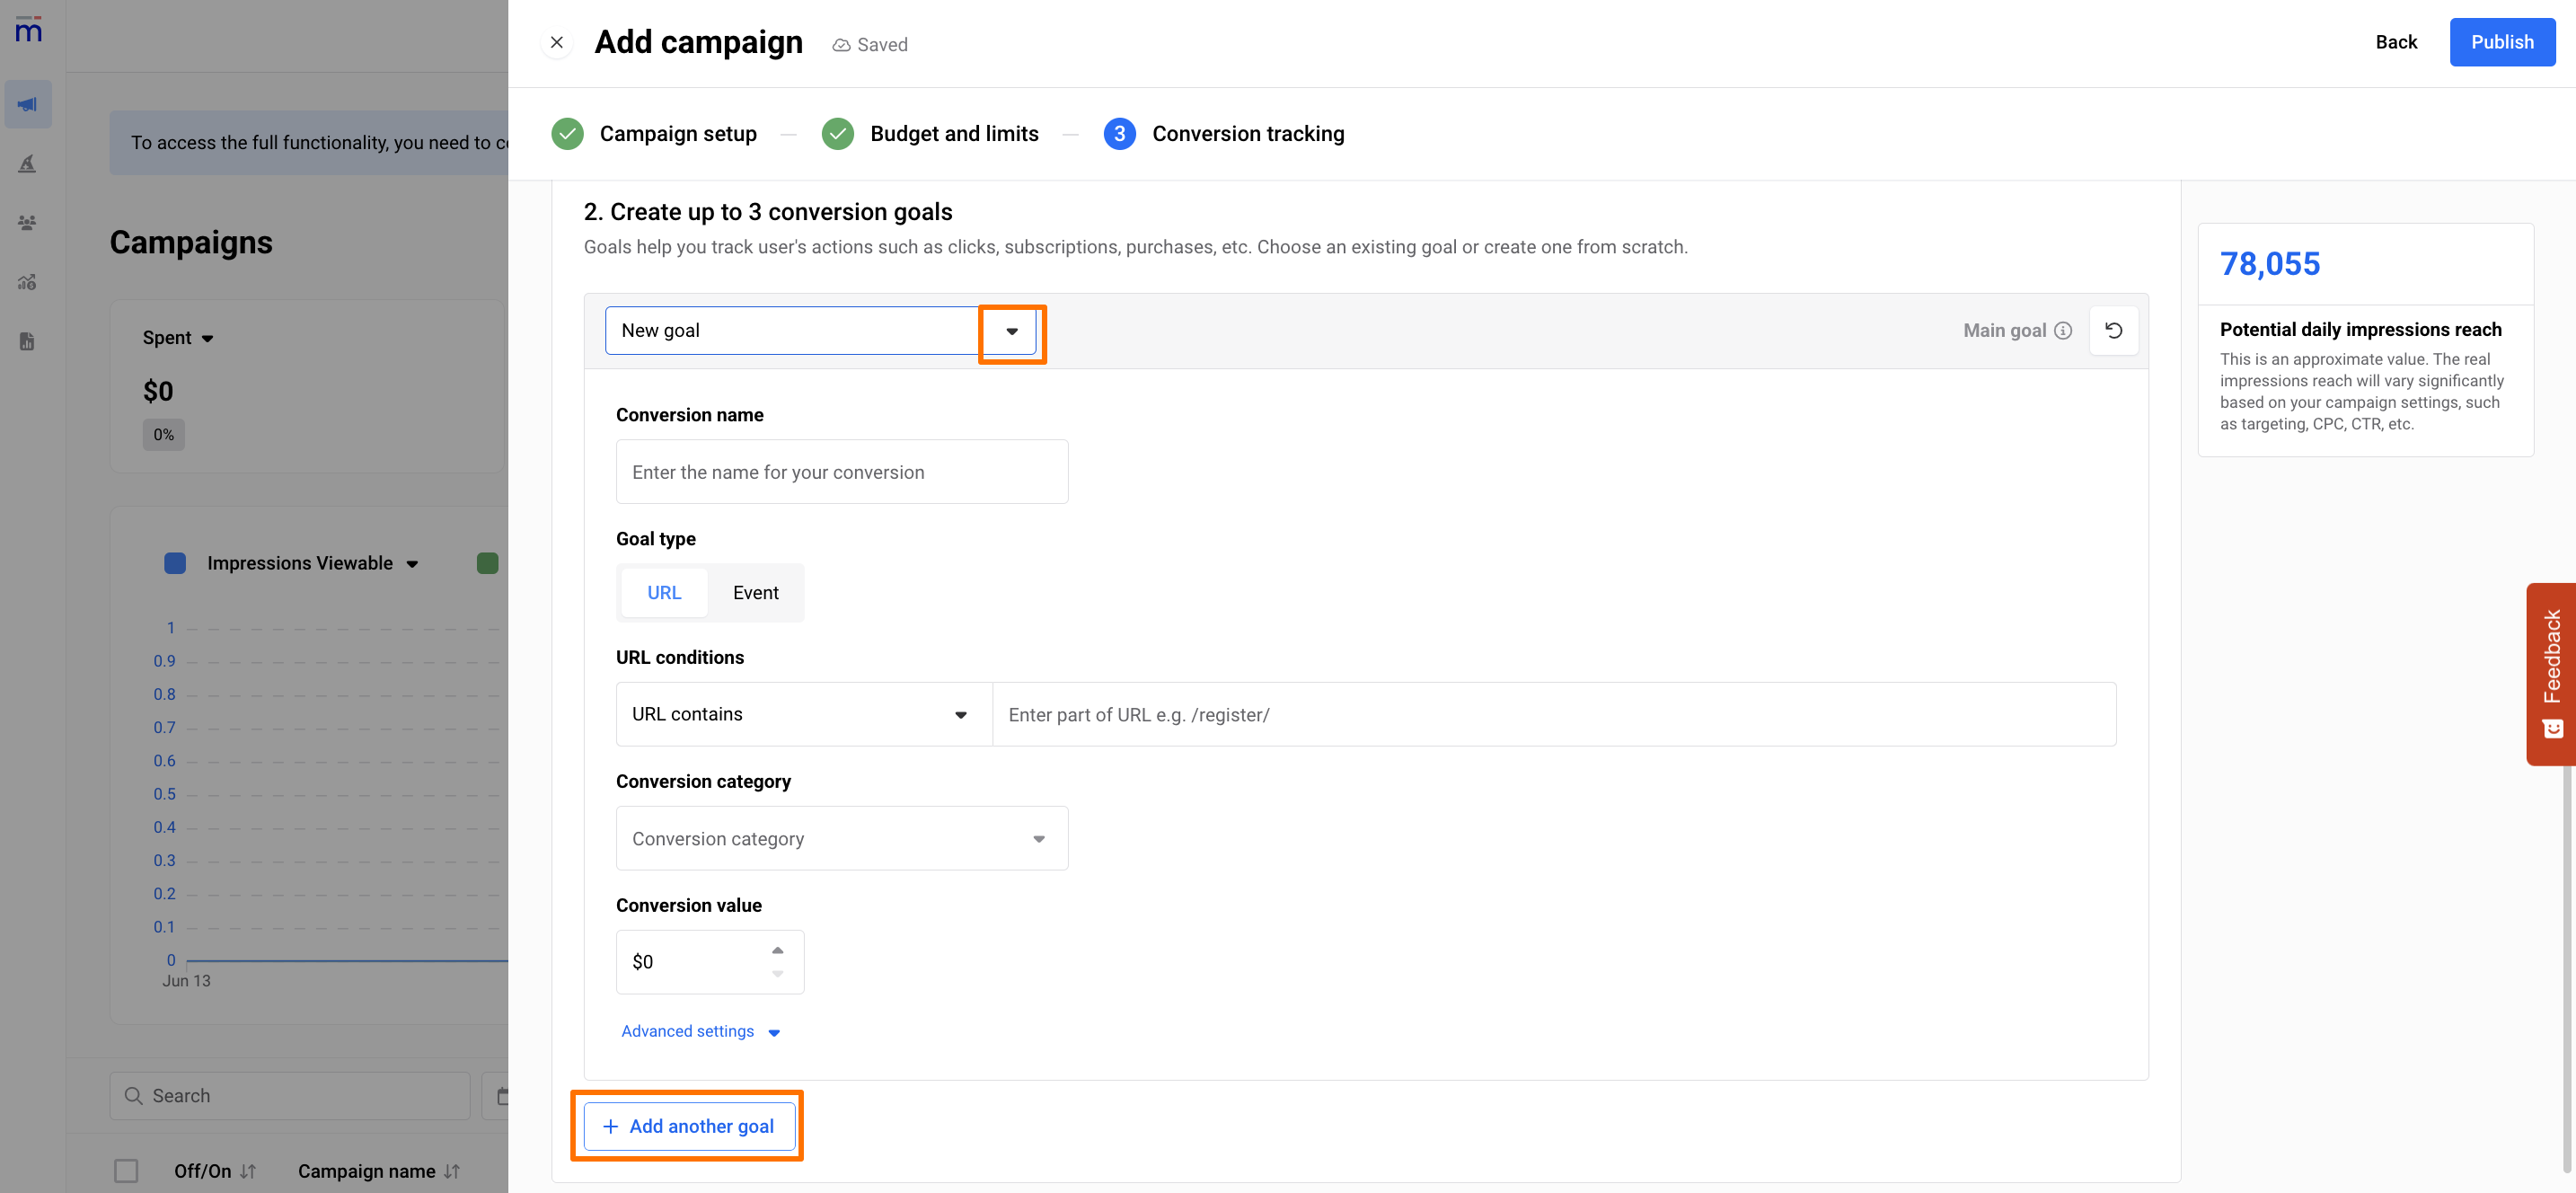Select the Event goal type
Screen dimensions: 2576x1193
(x=755, y=593)
